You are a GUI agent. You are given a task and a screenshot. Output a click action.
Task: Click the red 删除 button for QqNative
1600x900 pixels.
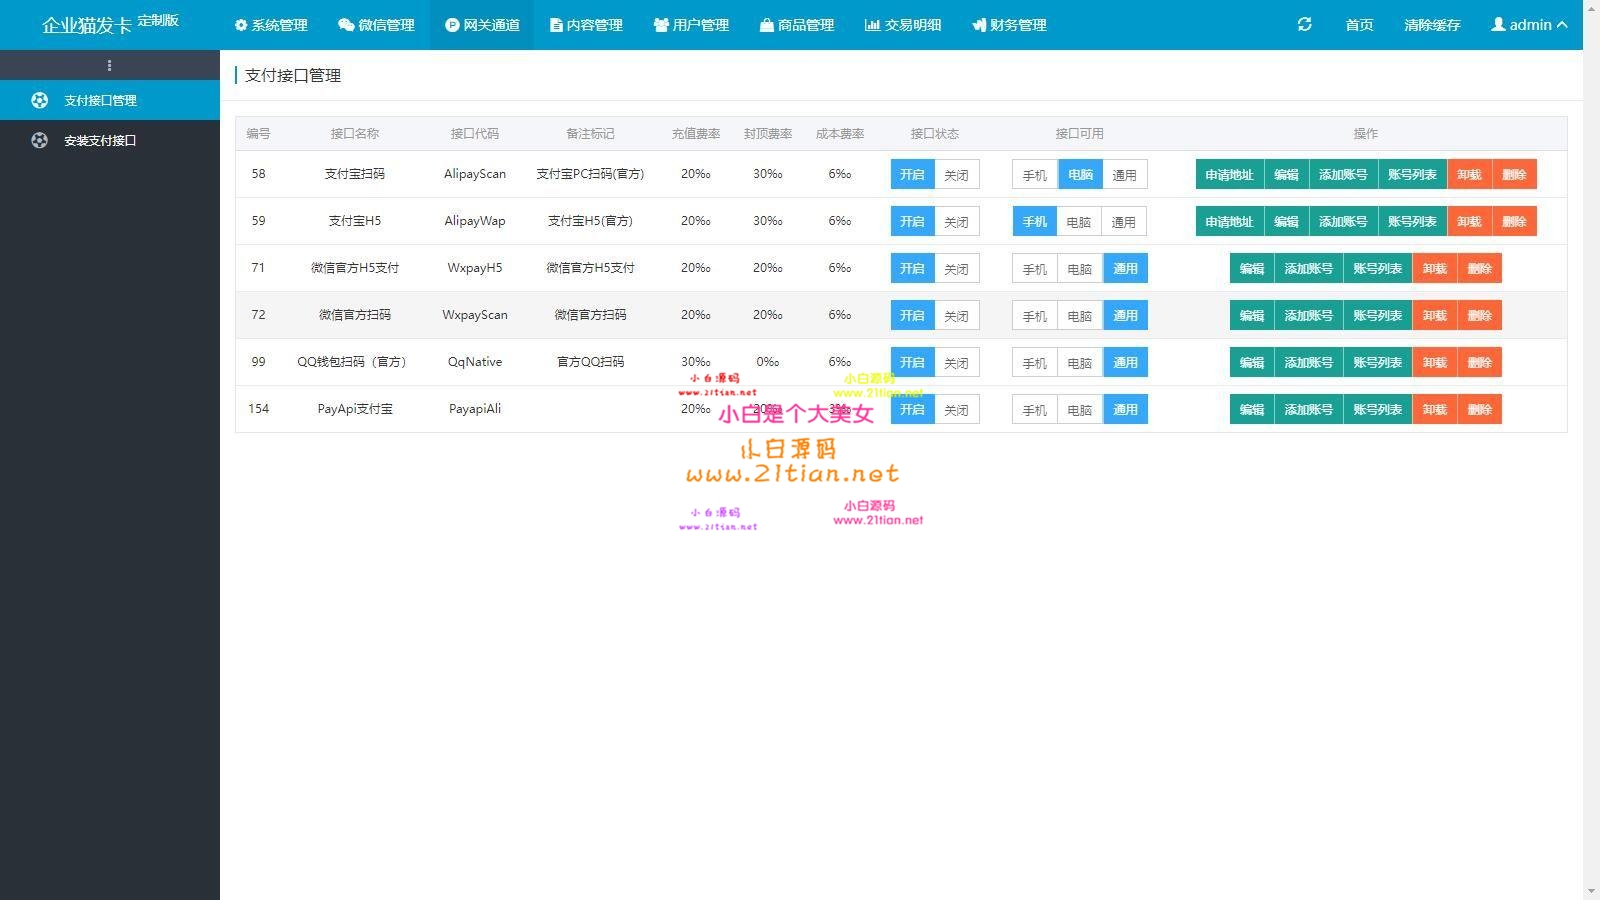(x=1481, y=362)
